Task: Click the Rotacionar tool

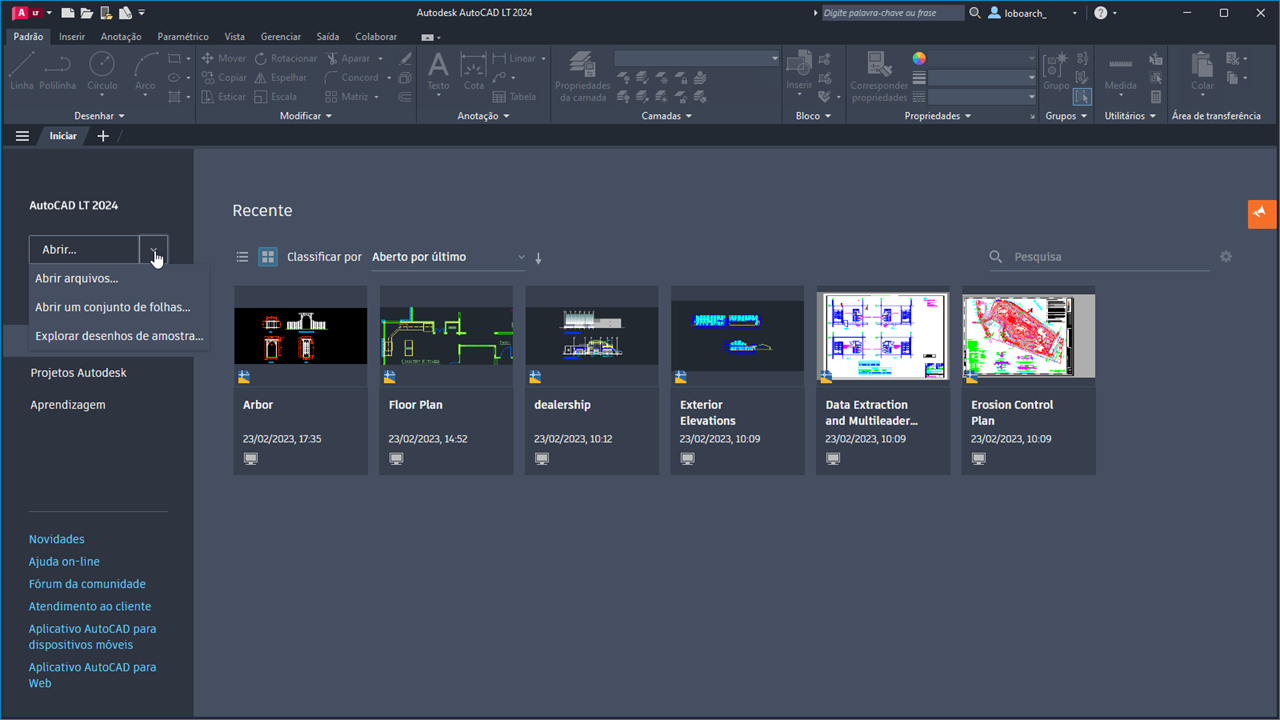Action: pyautogui.click(x=285, y=58)
